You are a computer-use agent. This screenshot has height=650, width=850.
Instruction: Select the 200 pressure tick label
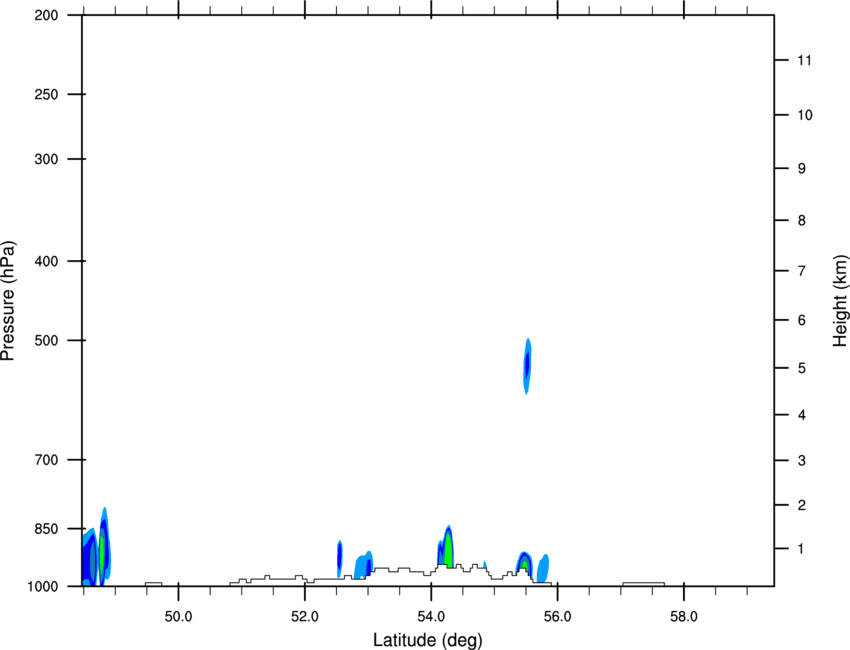(x=46, y=15)
